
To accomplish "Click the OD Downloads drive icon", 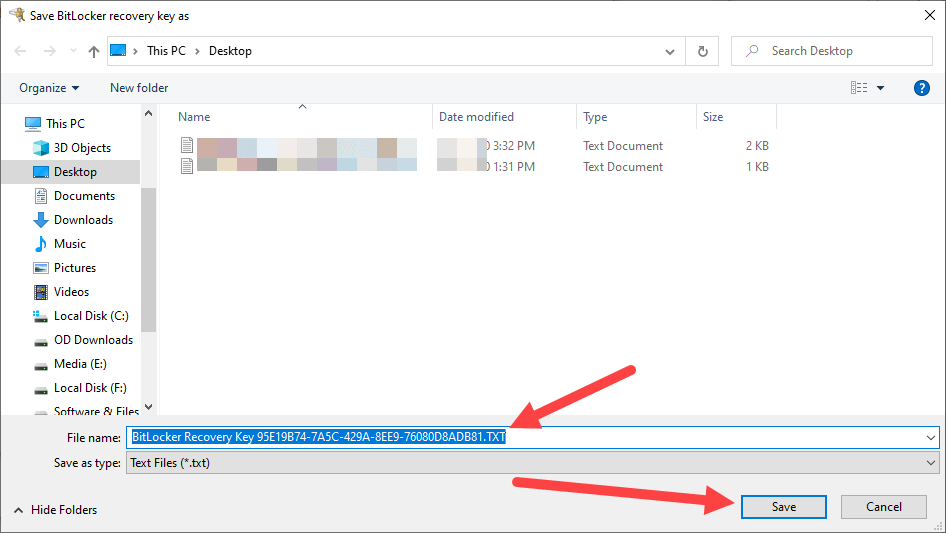I will 41,342.
